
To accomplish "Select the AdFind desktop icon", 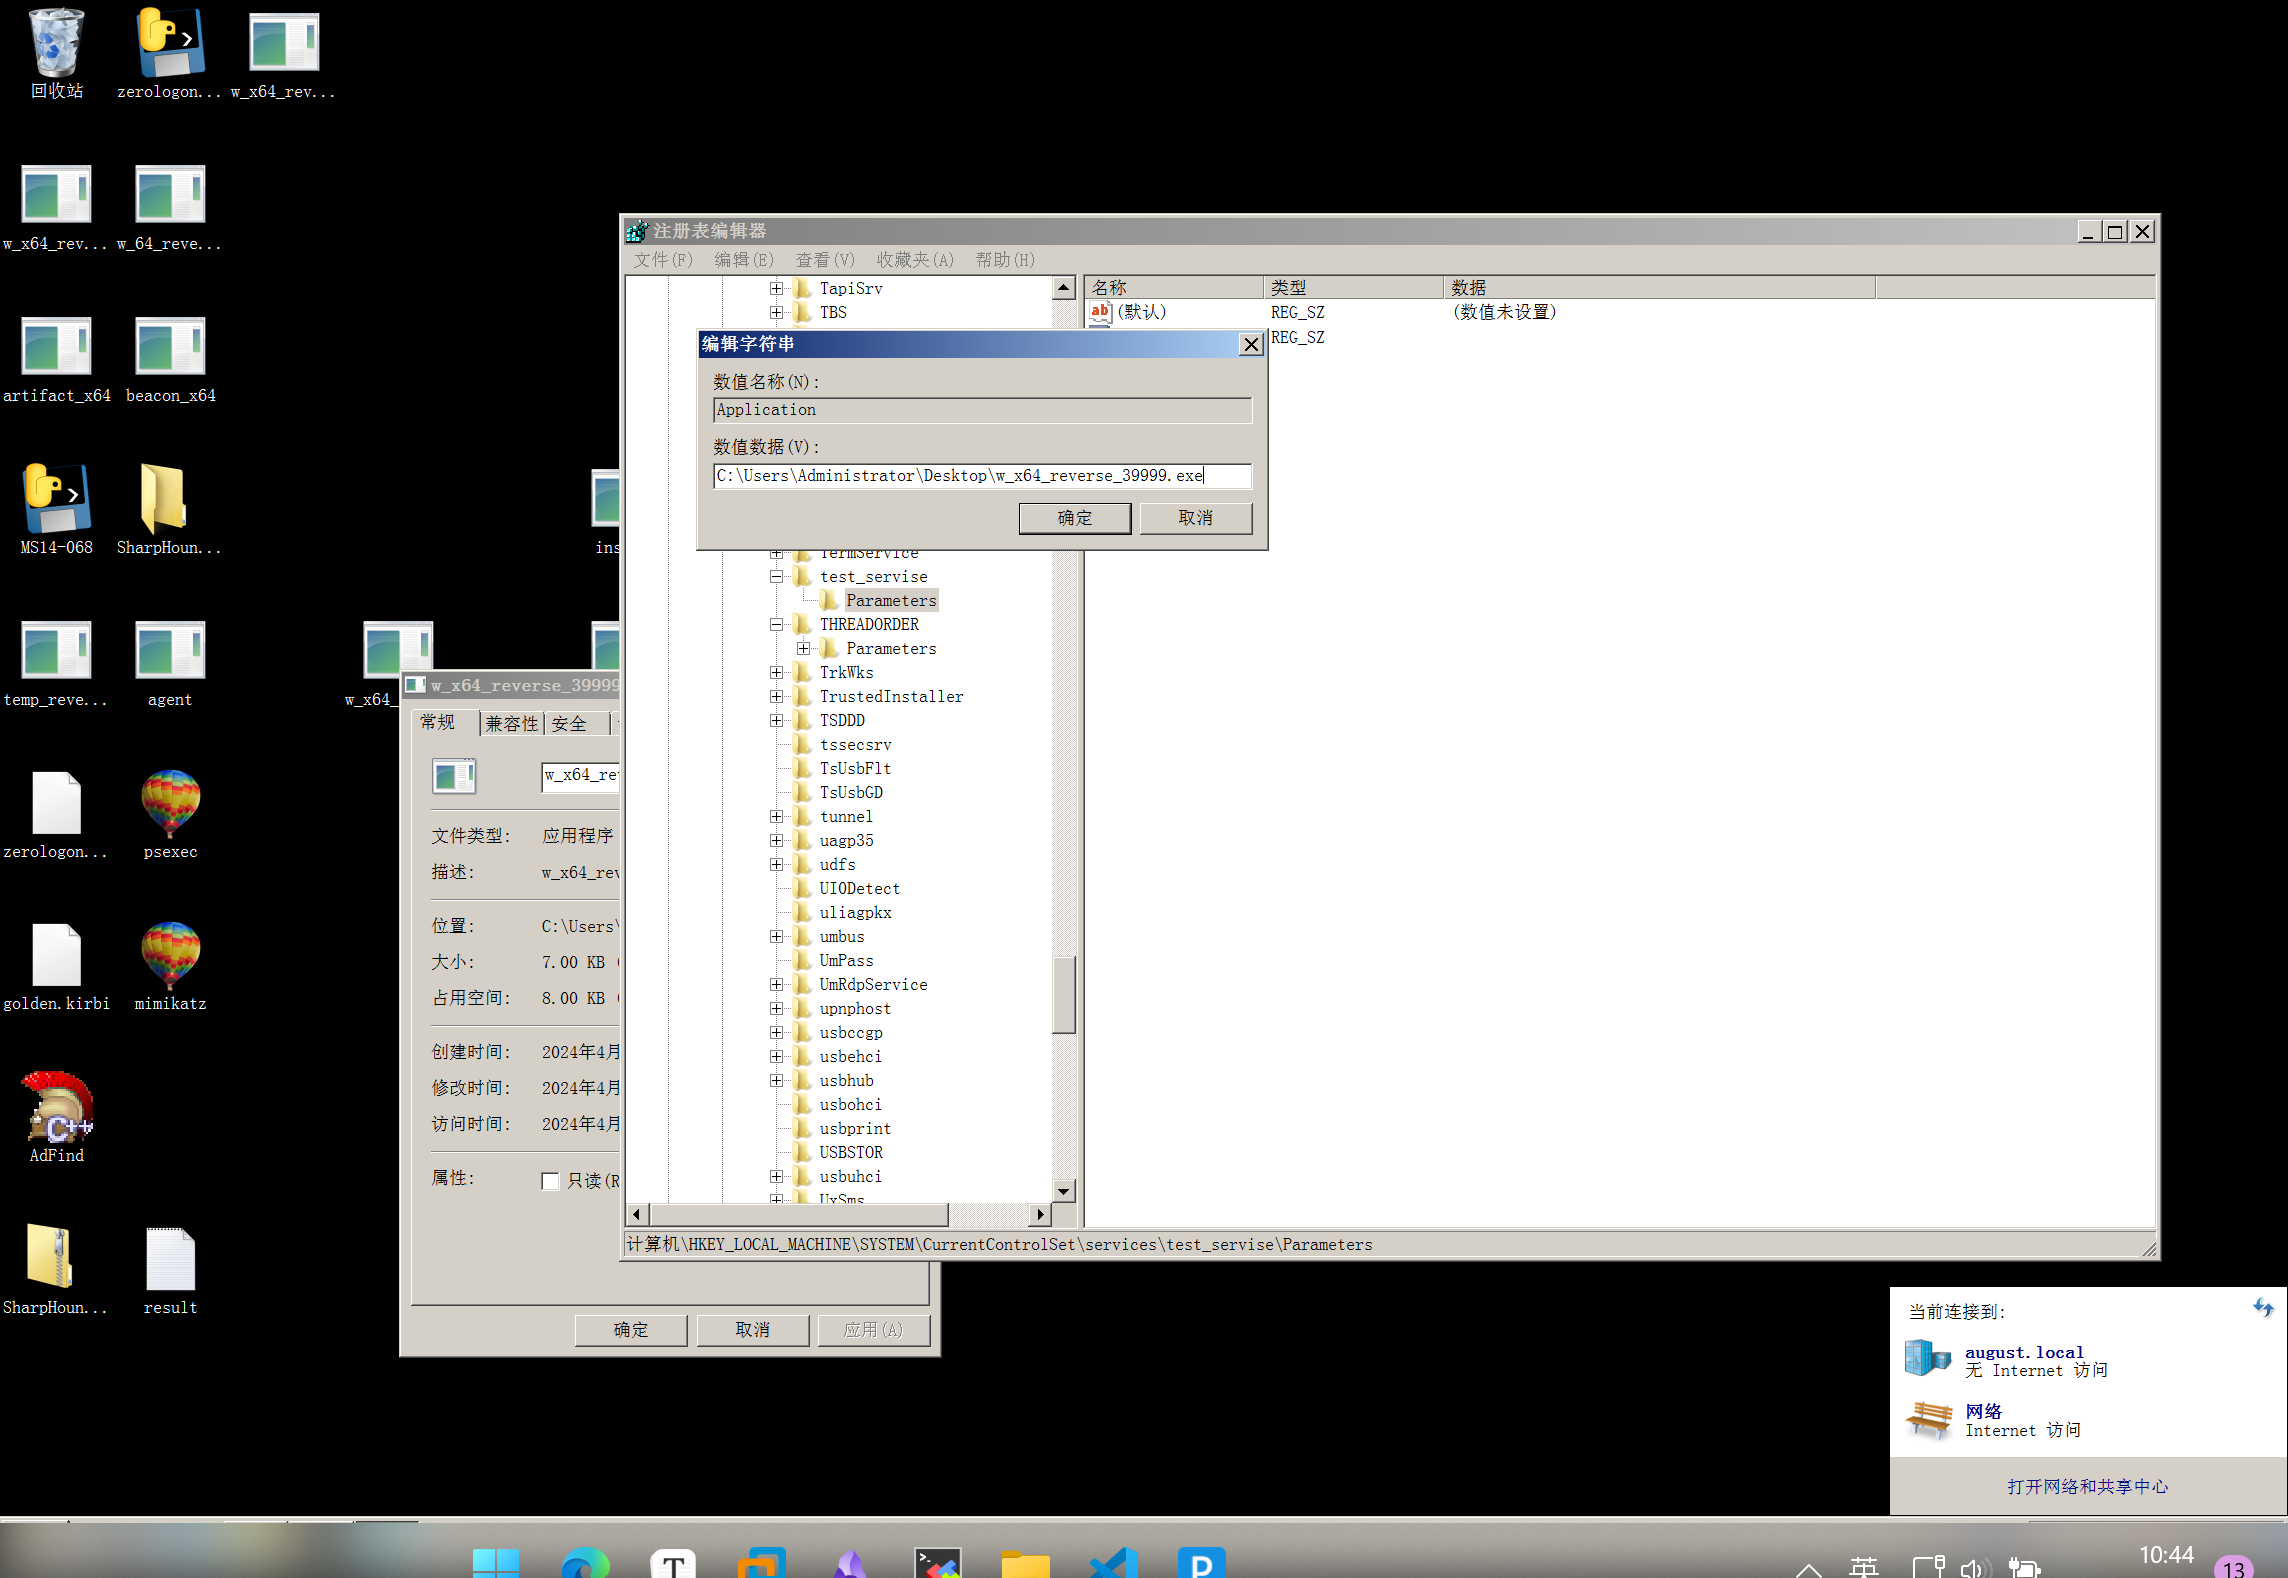I will point(58,1106).
